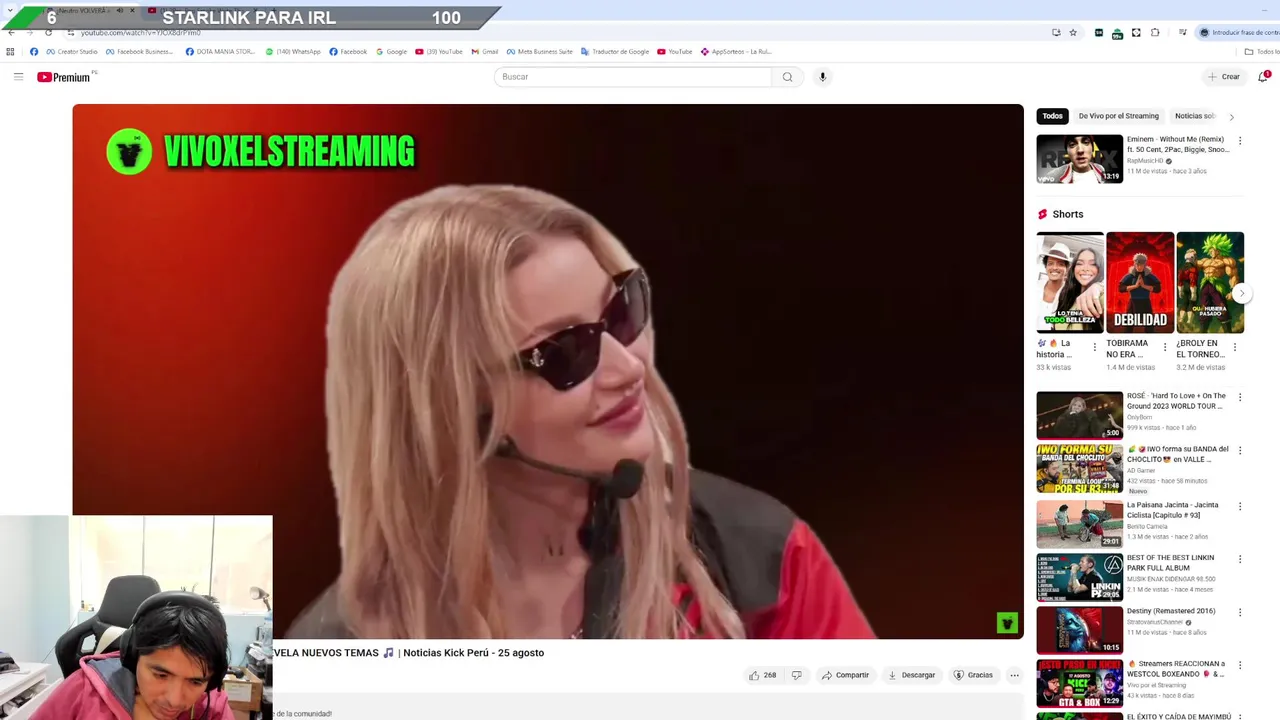Screen dimensions: 1280x720
Task: Click the Compartir button
Action: [846, 675]
